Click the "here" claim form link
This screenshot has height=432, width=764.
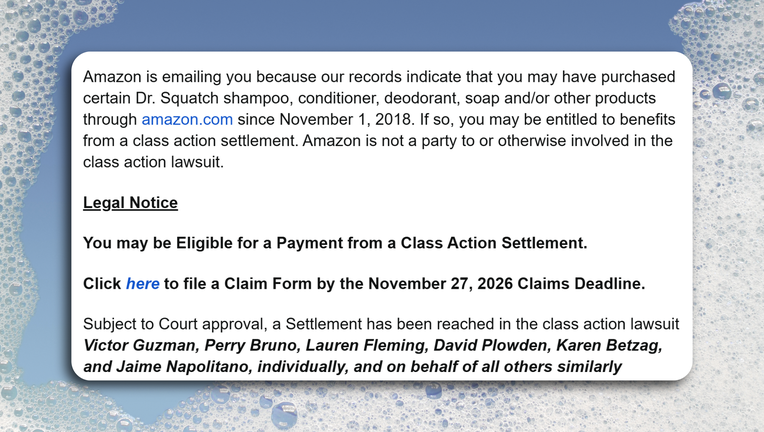click(142, 283)
